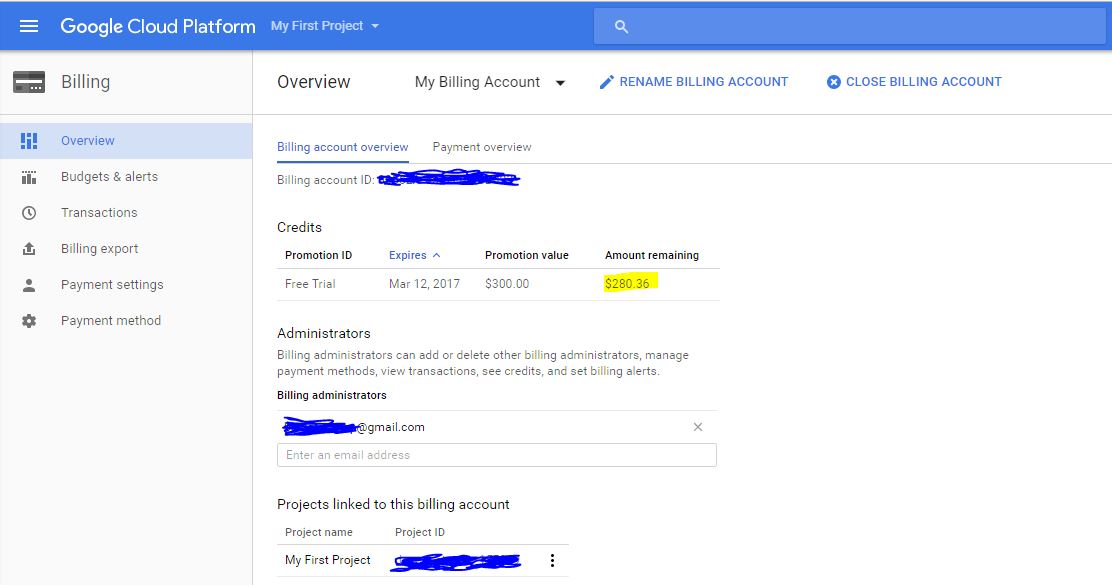The height and width of the screenshot is (585, 1112).
Task: Toggle Expires column sort arrow
Action: point(436,255)
